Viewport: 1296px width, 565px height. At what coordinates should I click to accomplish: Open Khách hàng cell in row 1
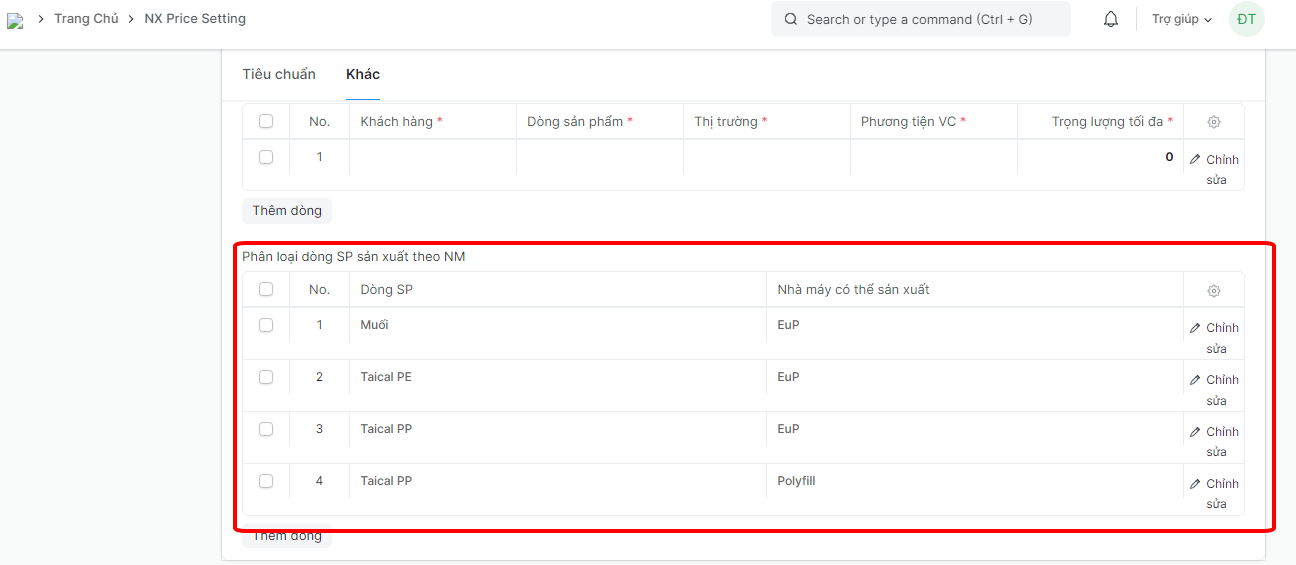[432, 158]
